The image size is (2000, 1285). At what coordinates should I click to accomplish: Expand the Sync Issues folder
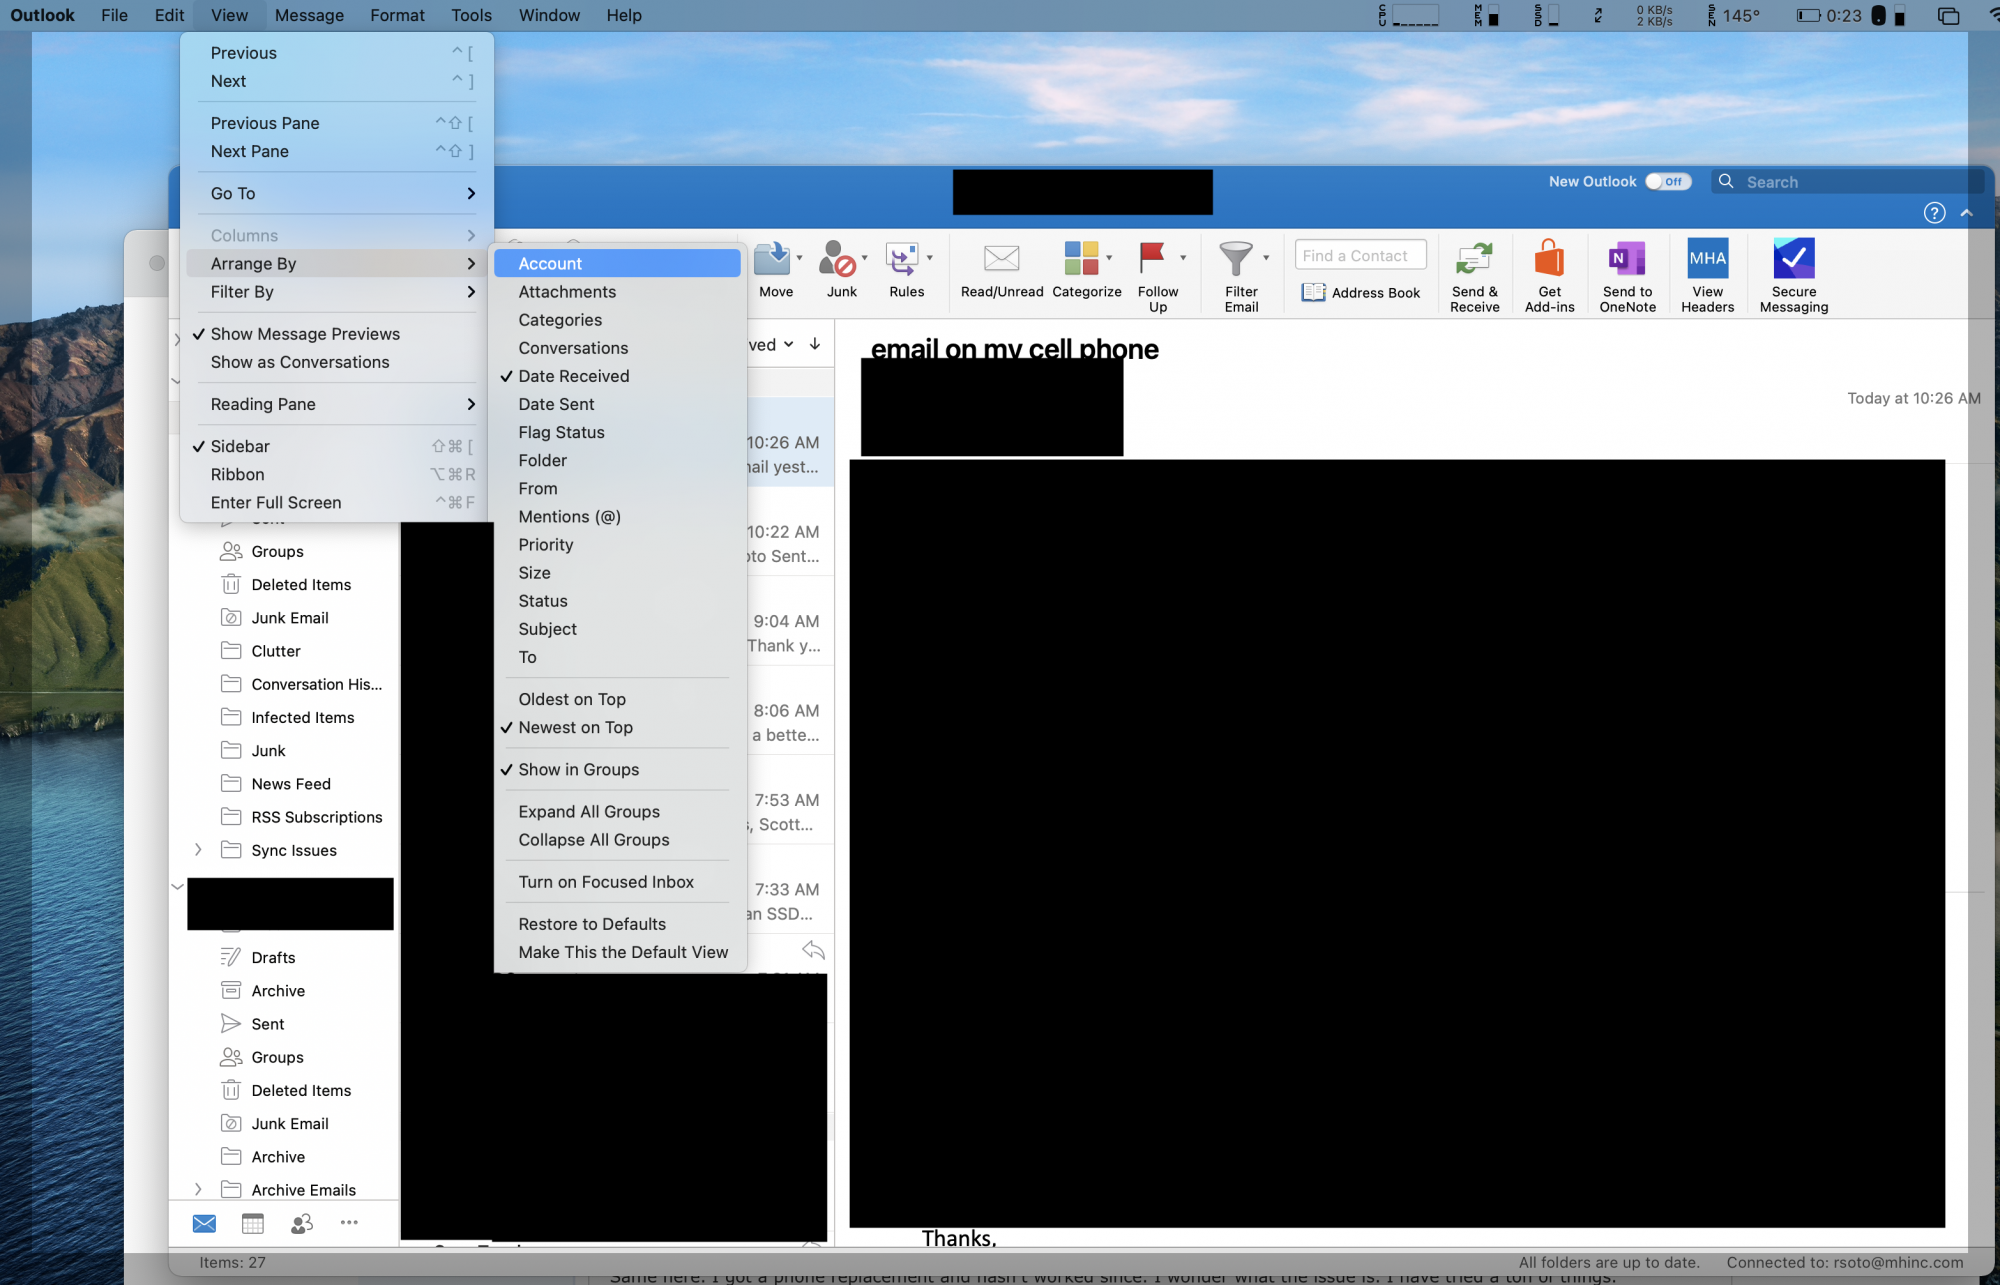tap(198, 850)
